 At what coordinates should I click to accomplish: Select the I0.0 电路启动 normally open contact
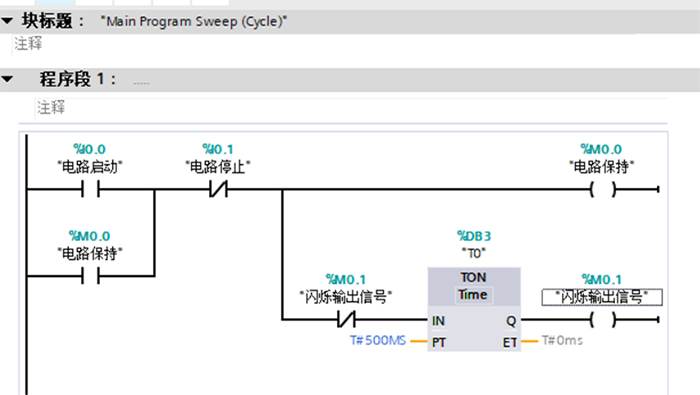click(x=90, y=189)
